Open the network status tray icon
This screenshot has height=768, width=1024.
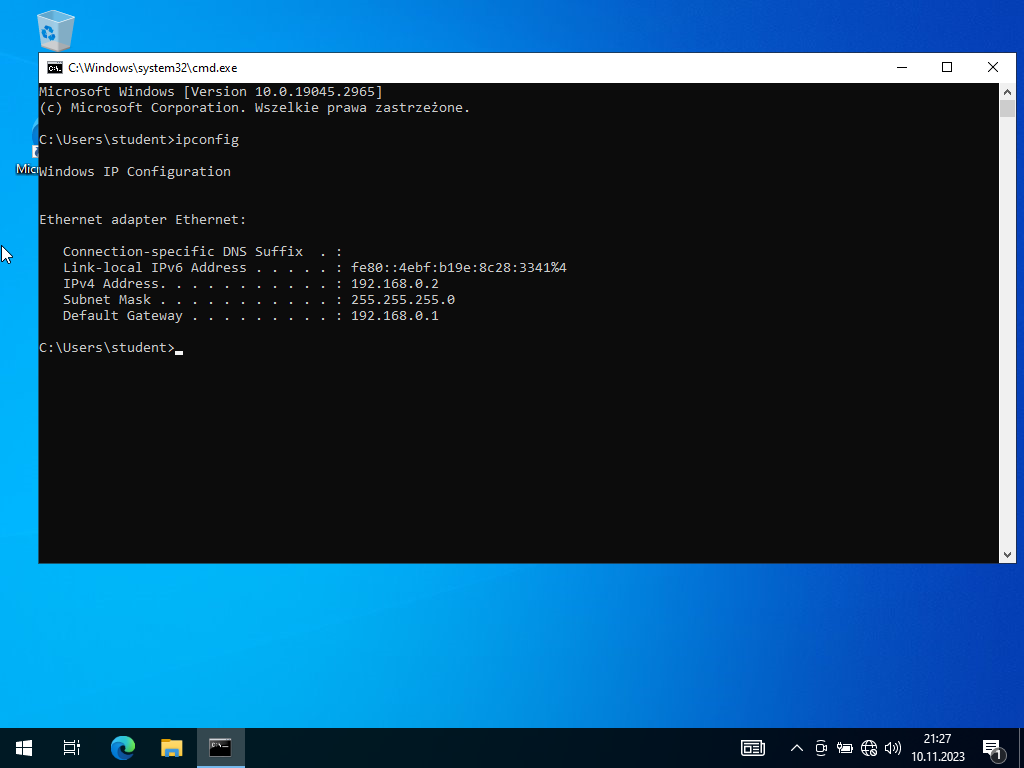coord(869,748)
